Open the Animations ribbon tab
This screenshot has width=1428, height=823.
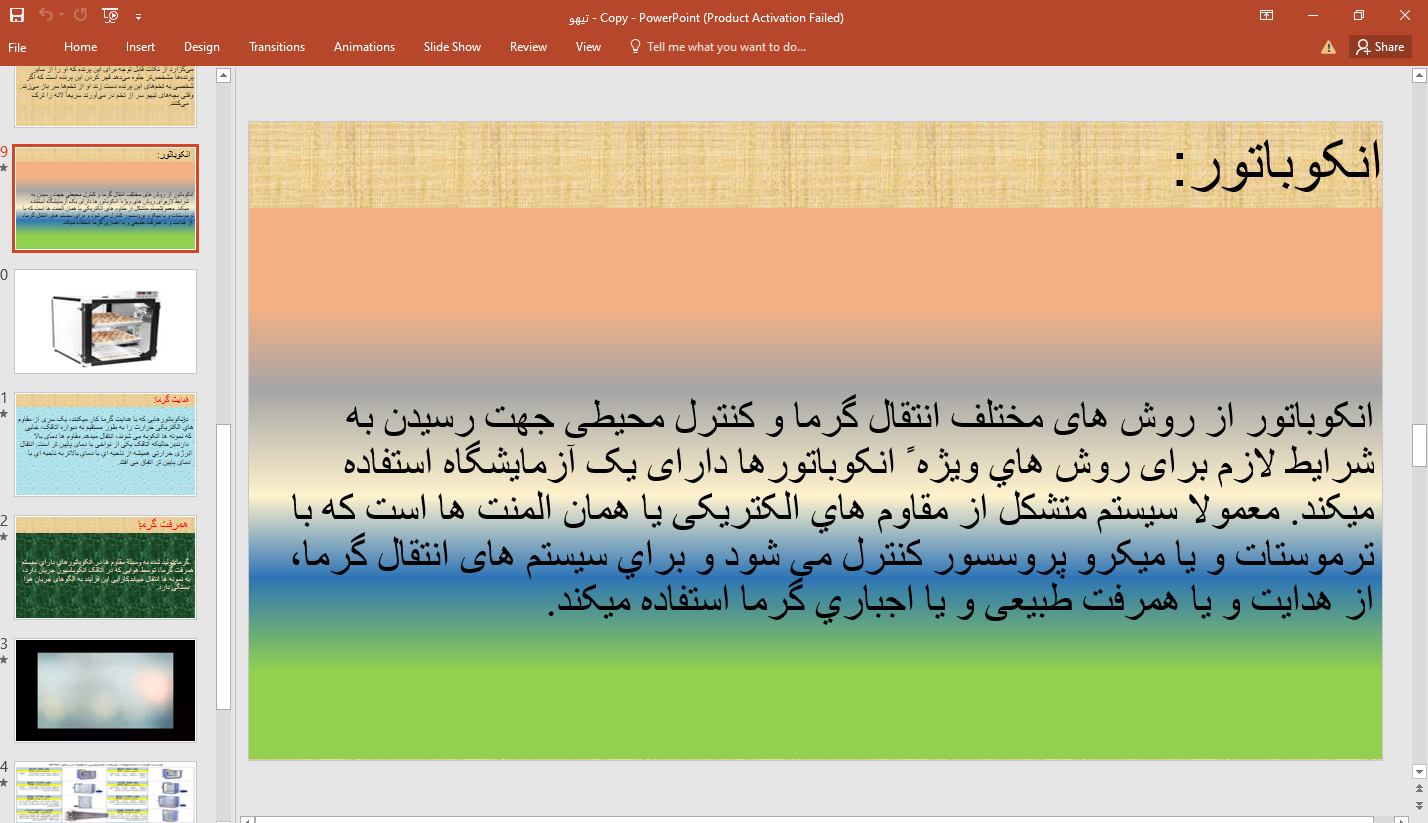[364, 47]
